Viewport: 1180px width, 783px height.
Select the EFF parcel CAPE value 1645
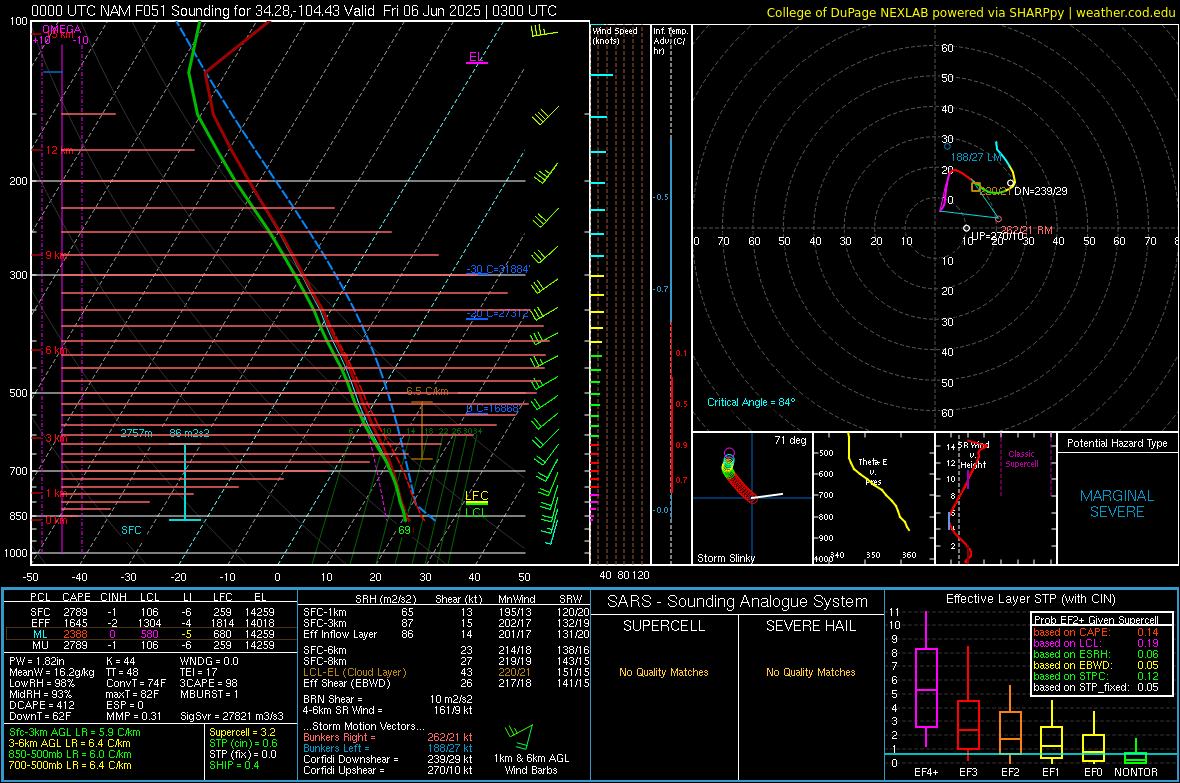click(x=75, y=623)
